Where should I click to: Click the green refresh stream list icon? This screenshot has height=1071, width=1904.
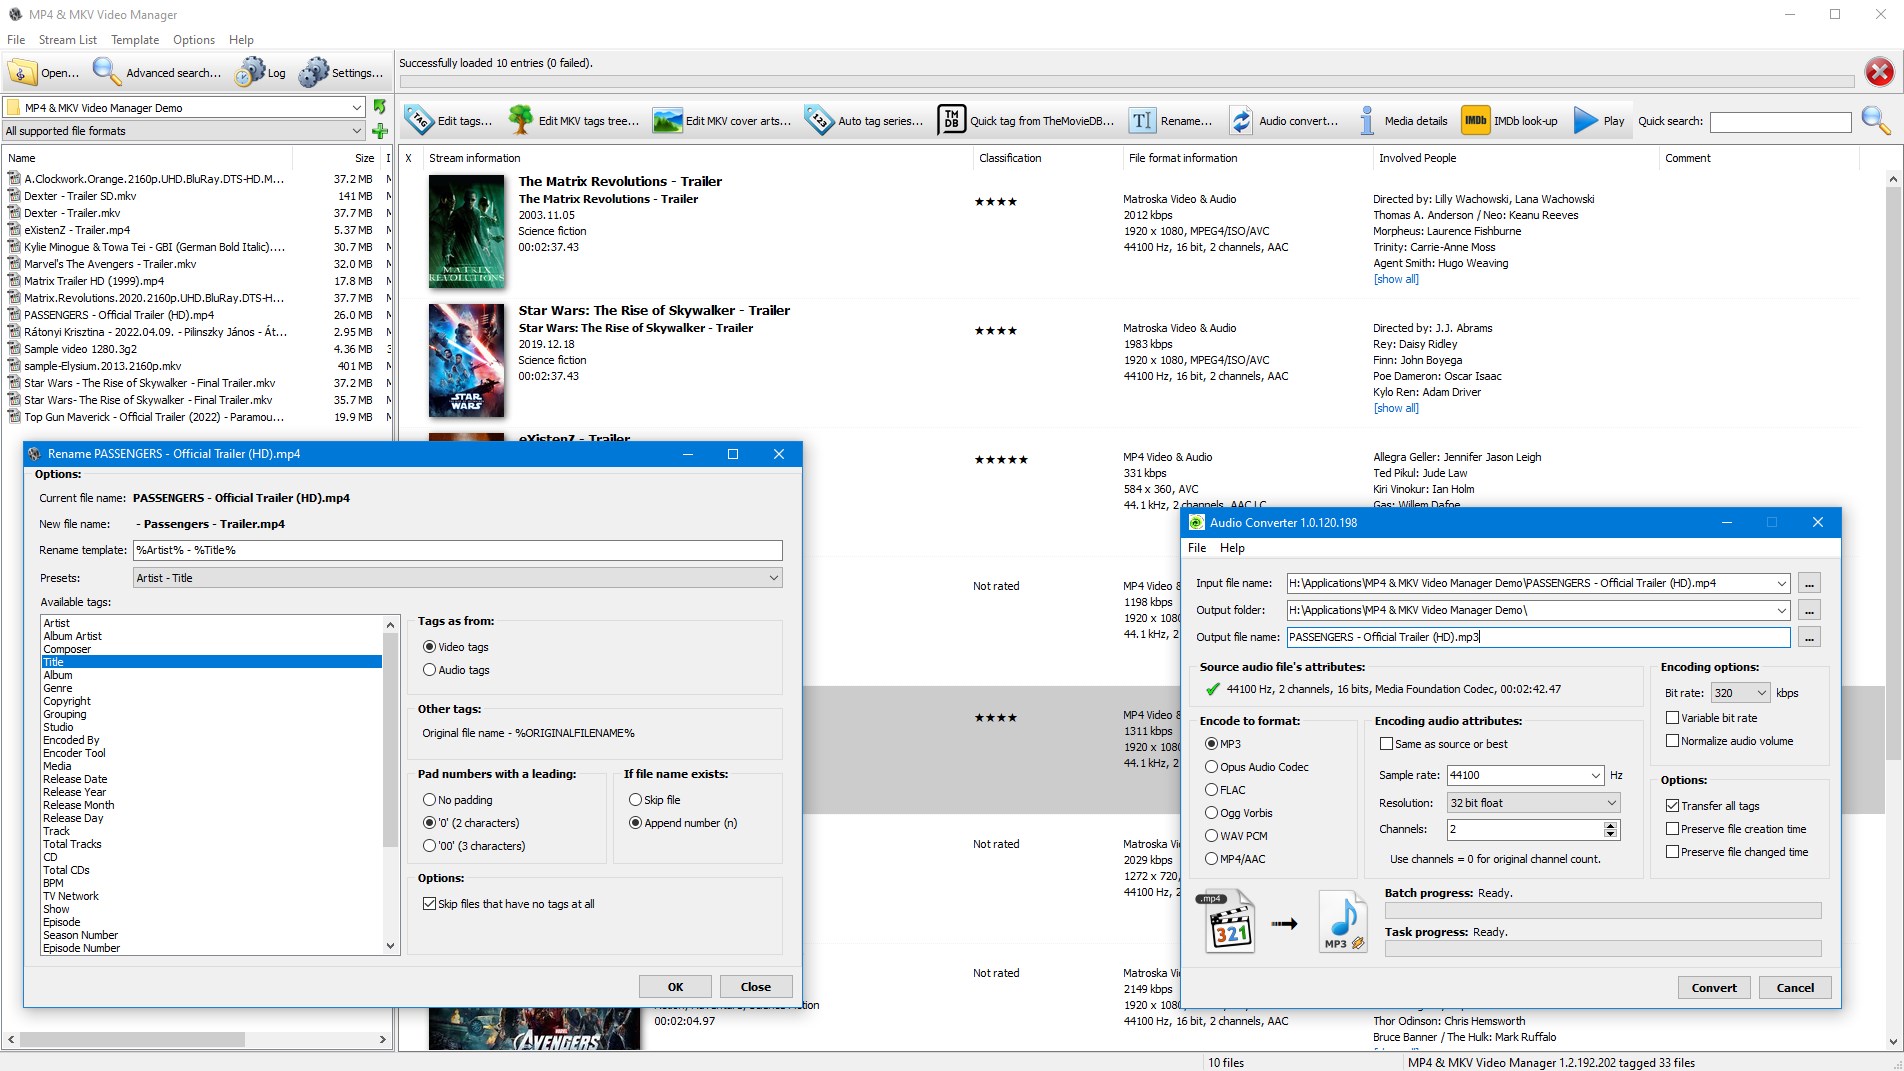(380, 106)
